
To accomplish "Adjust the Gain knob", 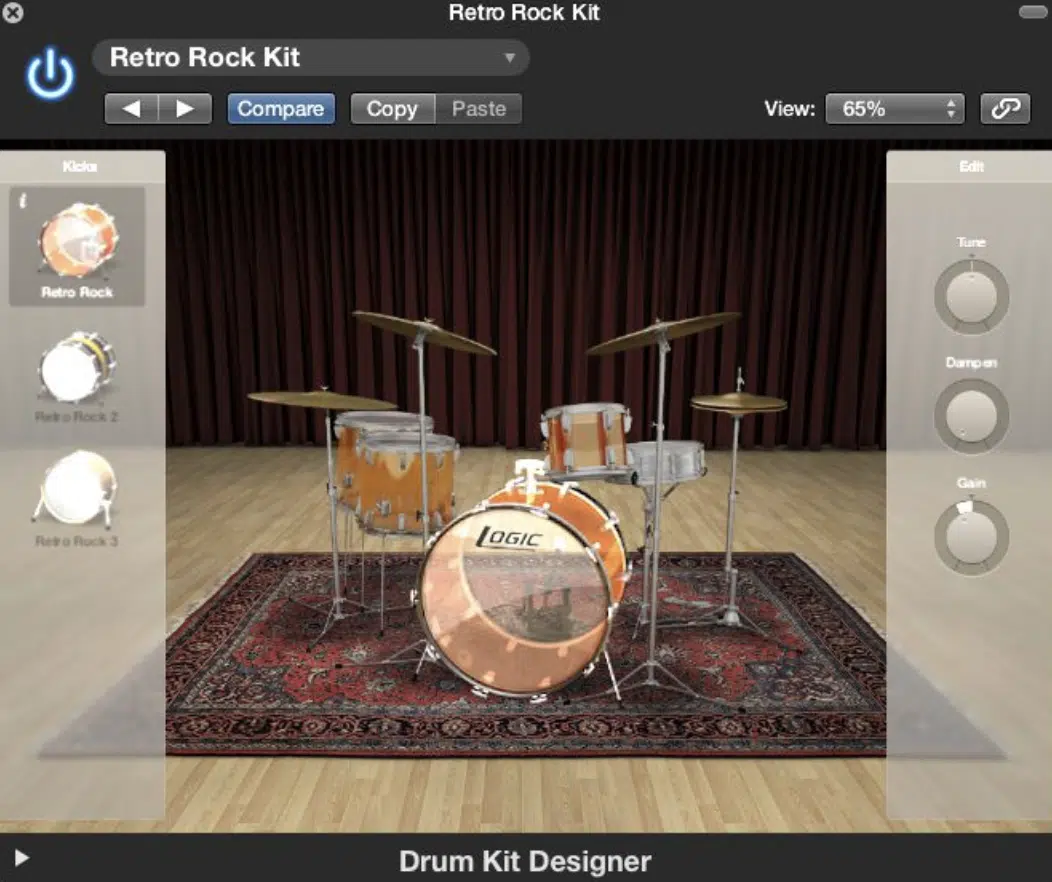I will 971,537.
